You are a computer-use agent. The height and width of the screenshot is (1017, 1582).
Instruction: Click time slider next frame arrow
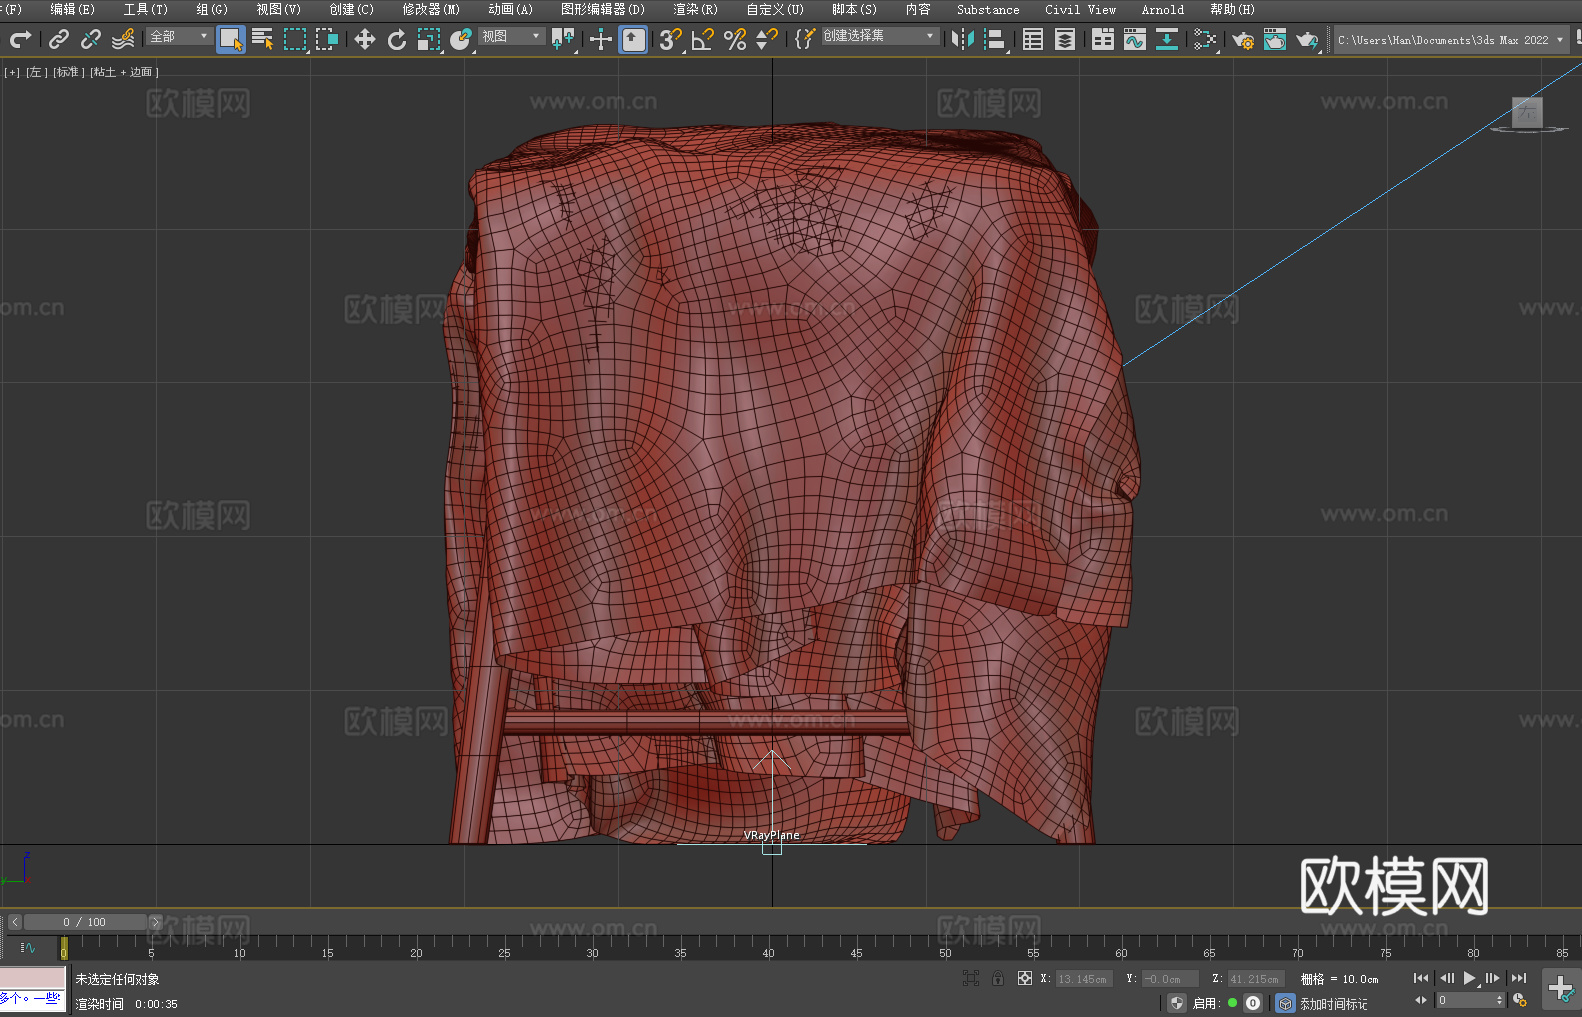(x=155, y=922)
